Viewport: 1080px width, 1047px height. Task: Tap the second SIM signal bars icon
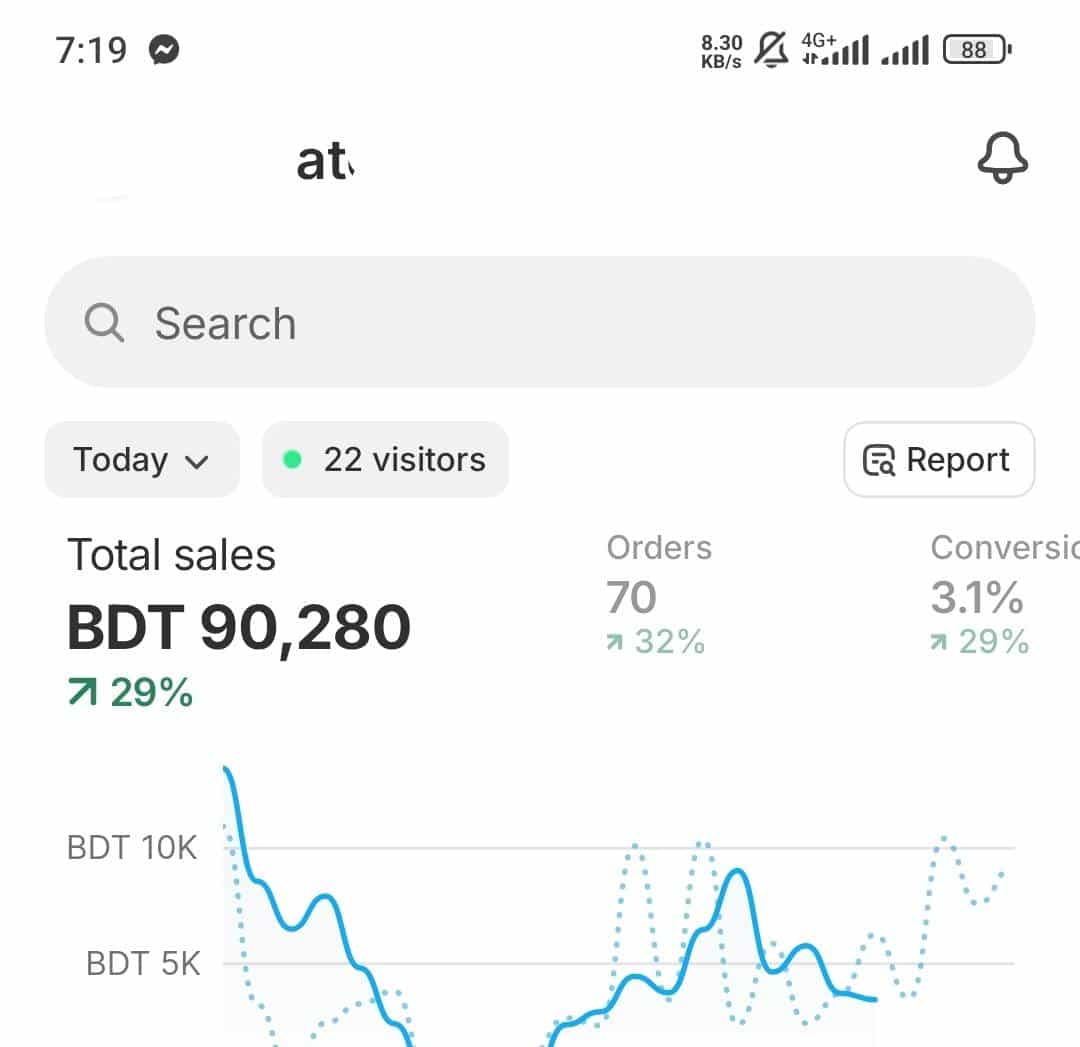905,50
